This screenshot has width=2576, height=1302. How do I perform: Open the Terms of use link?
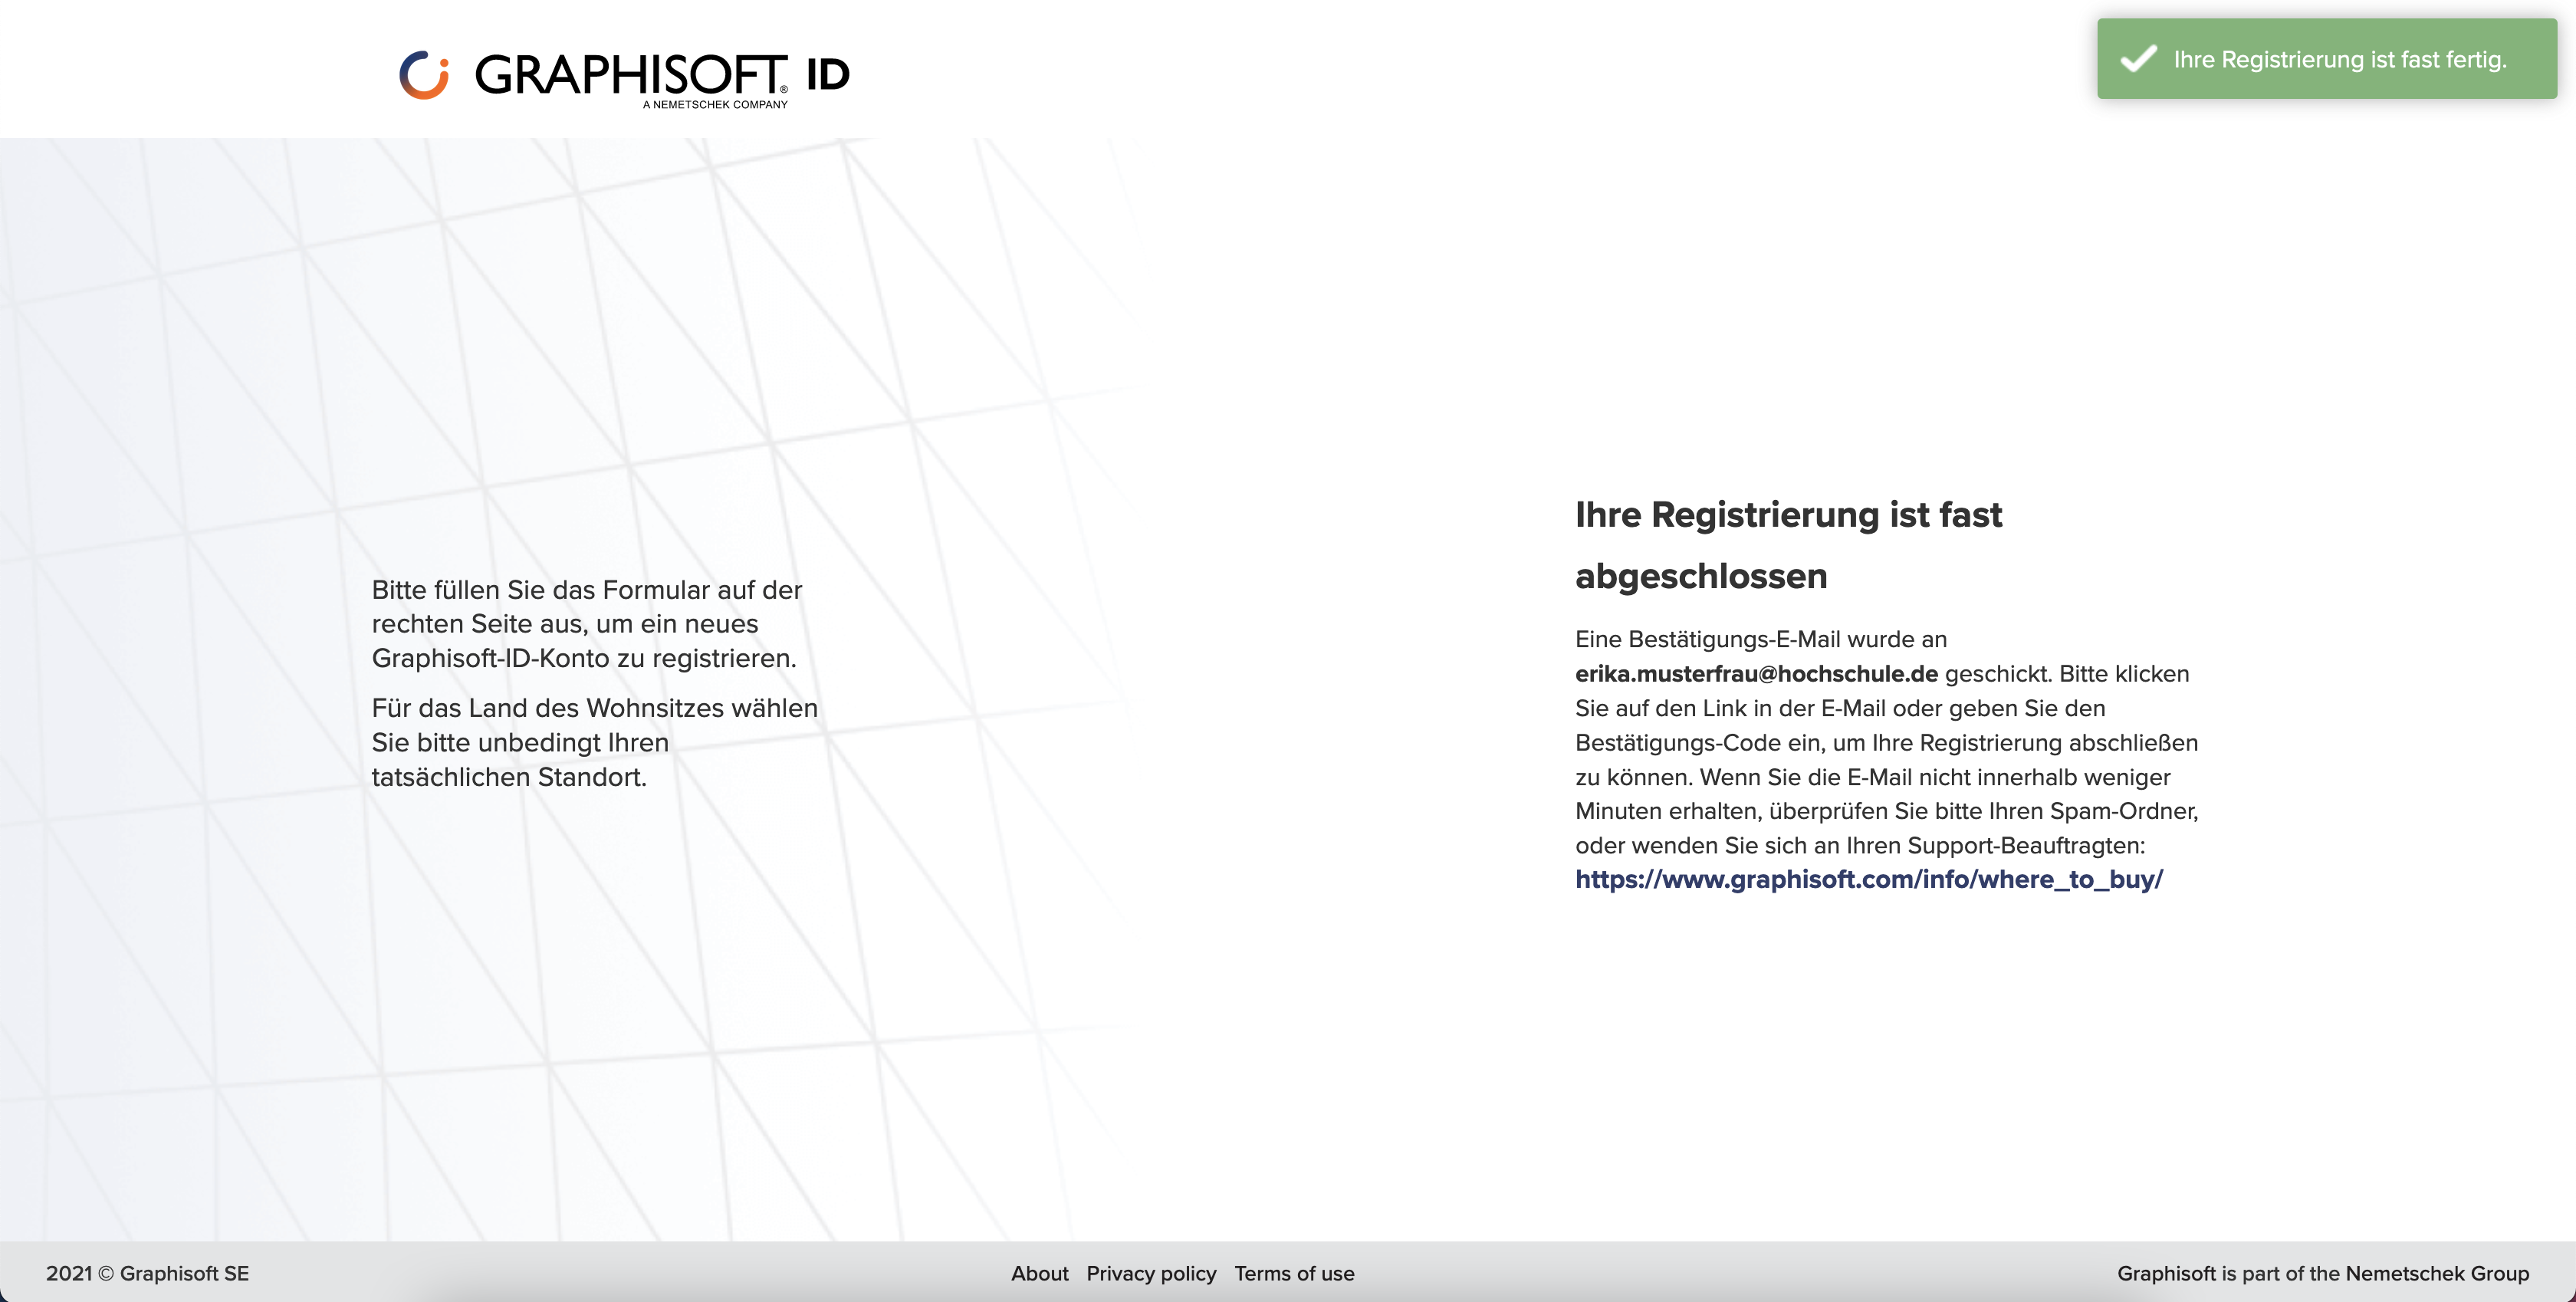1294,1273
